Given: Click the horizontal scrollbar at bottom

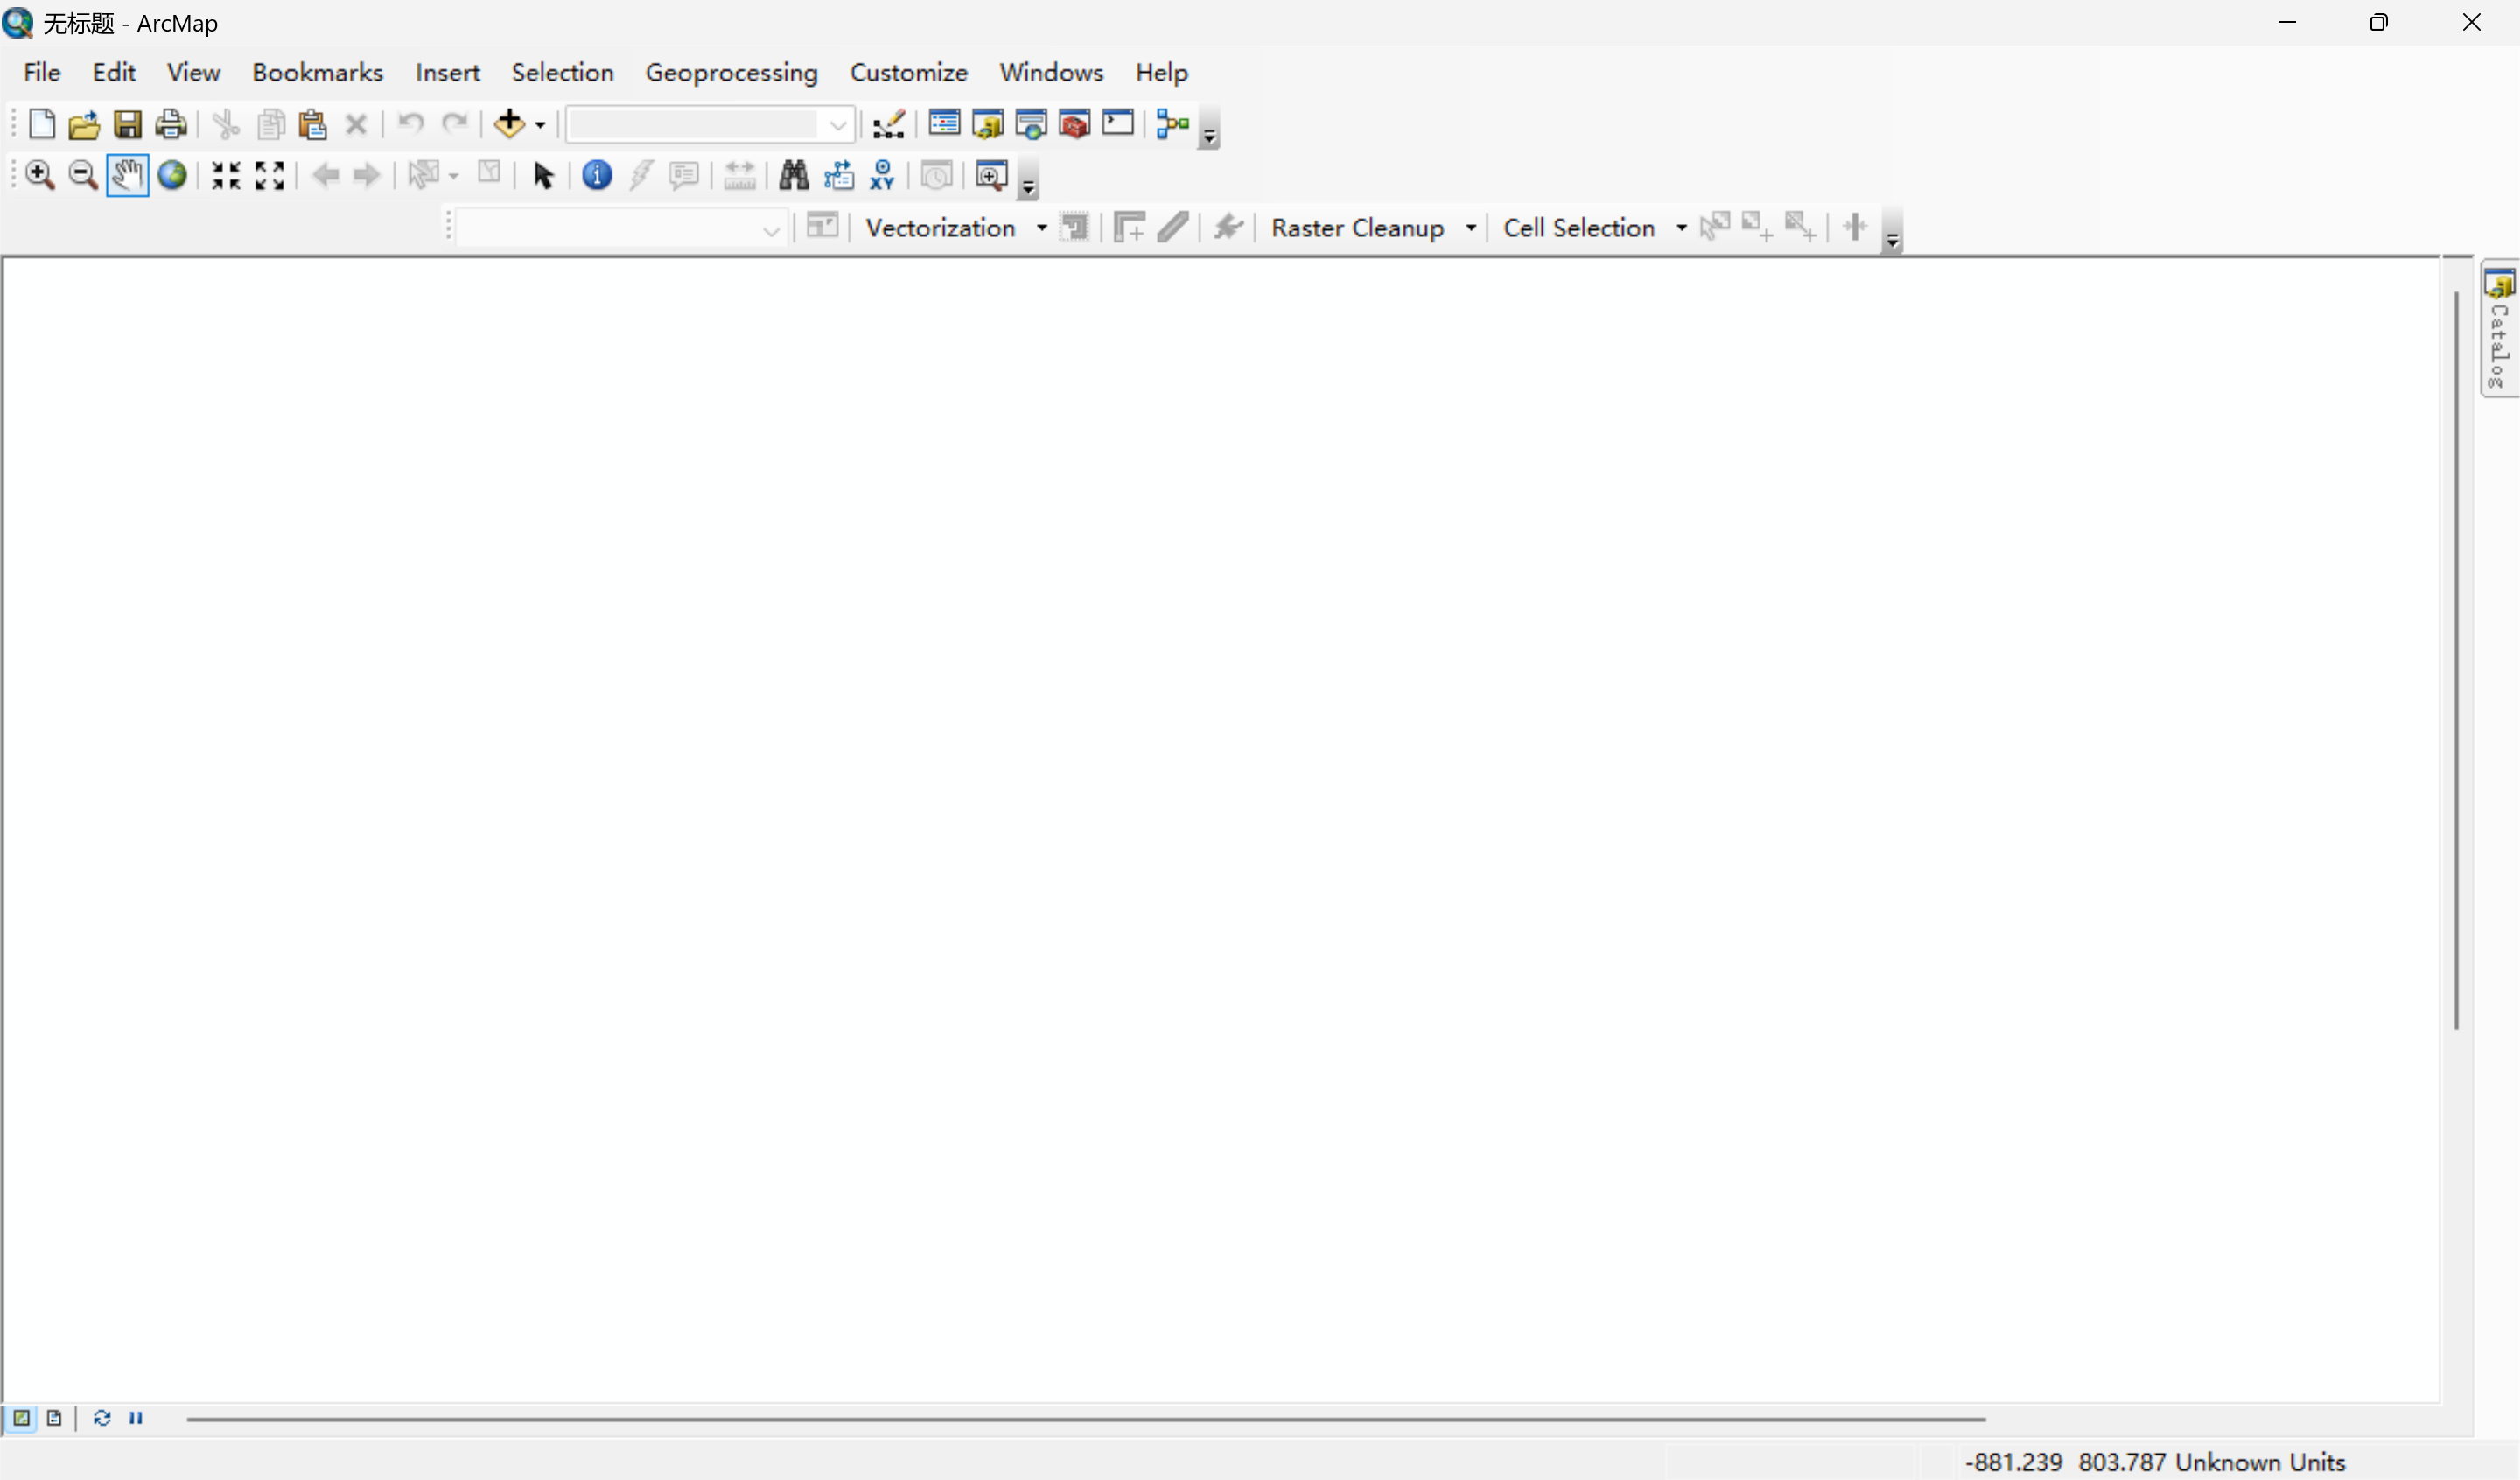Looking at the screenshot, I should click(x=1085, y=1419).
